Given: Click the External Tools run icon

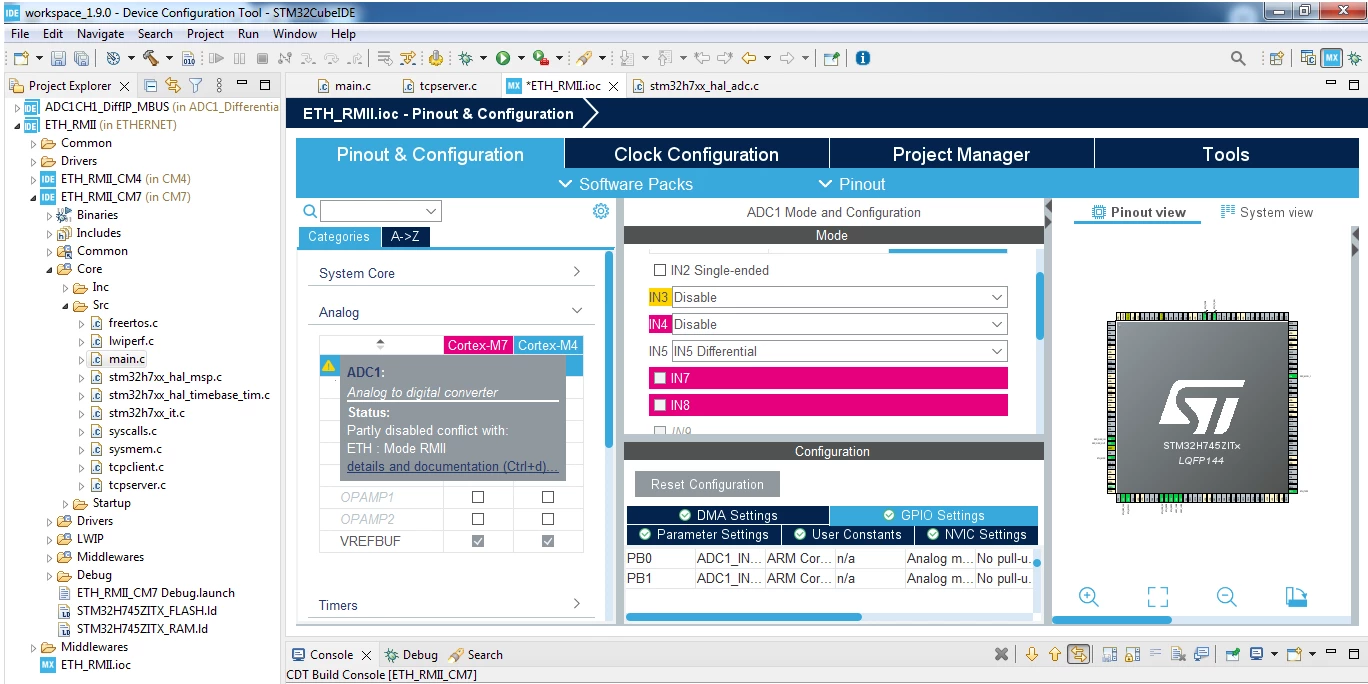Looking at the screenshot, I should point(540,58).
